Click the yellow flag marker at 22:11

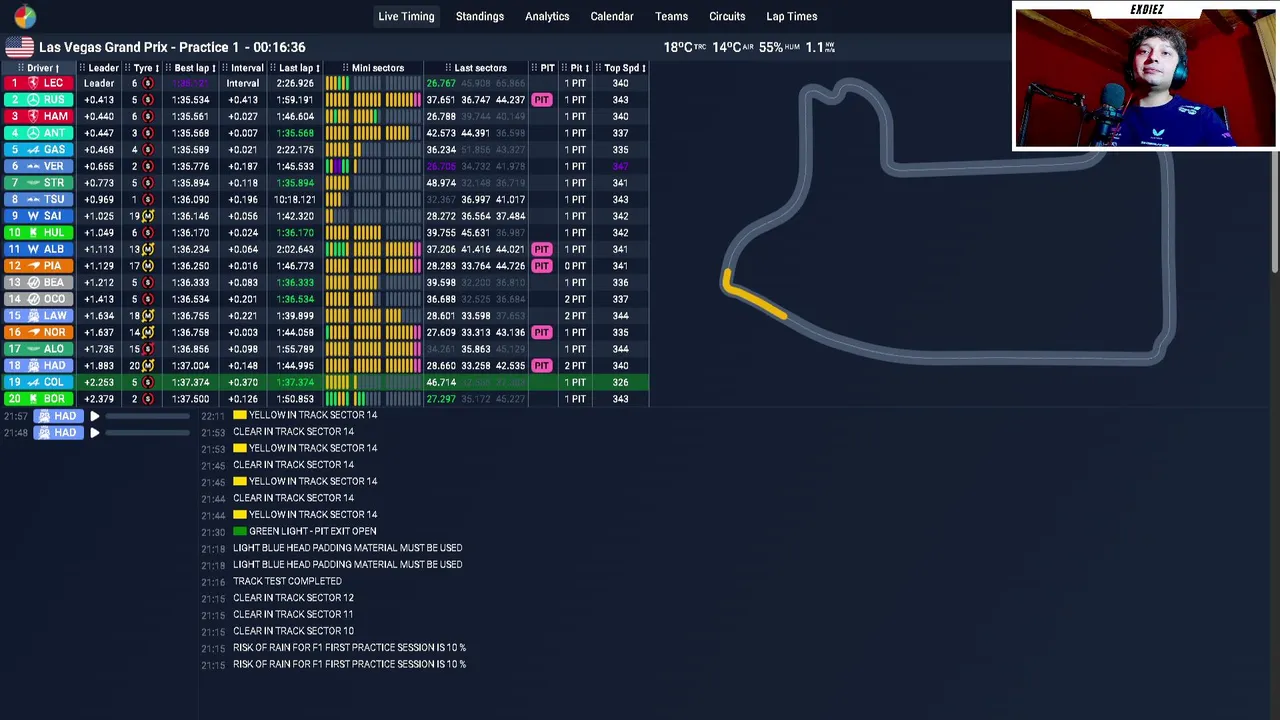point(240,415)
